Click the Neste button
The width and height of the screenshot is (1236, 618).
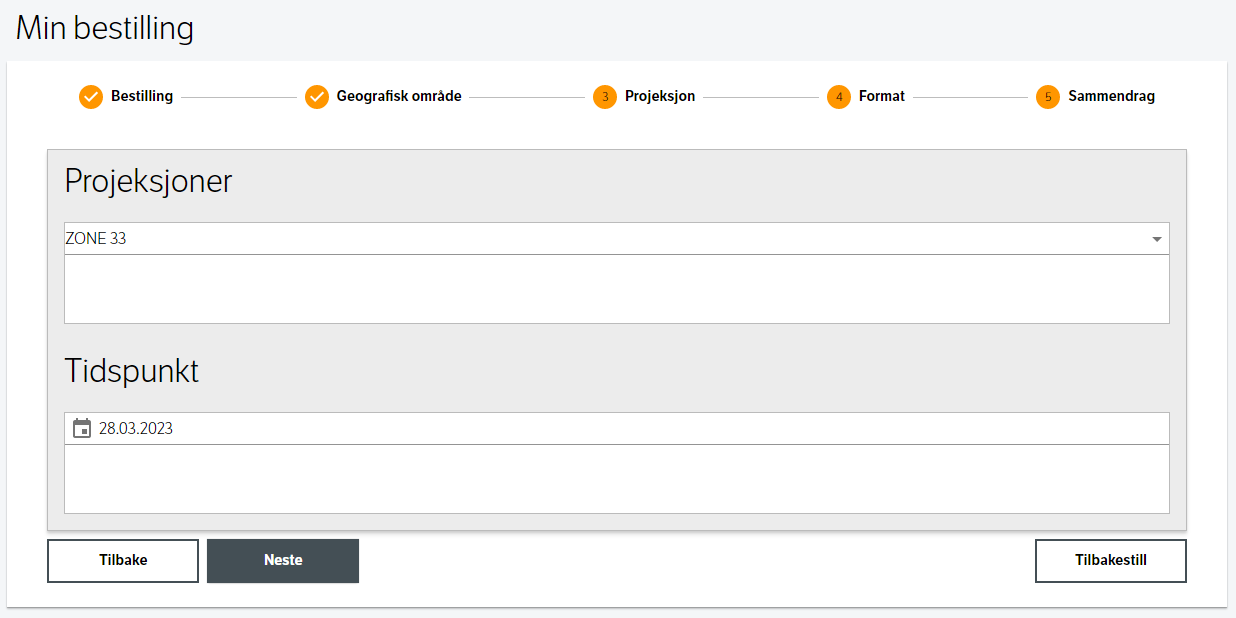[x=283, y=561]
